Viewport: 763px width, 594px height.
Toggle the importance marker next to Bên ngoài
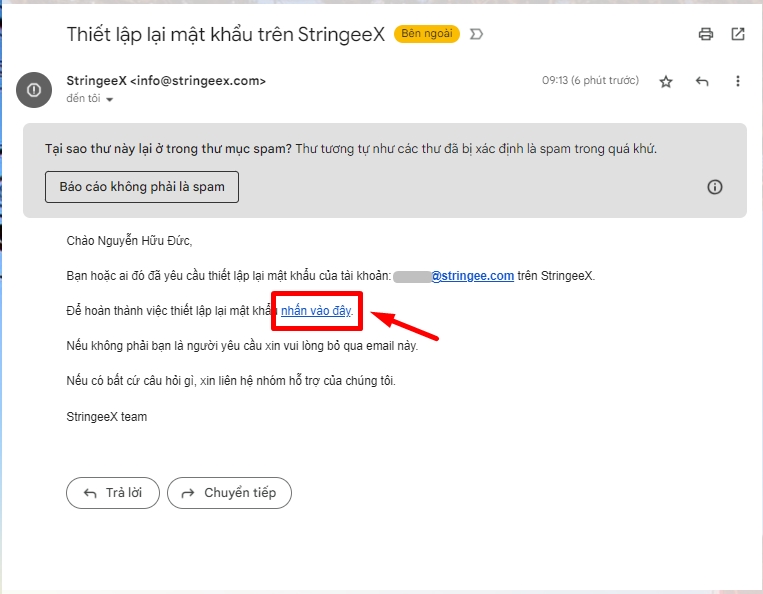click(x=476, y=34)
